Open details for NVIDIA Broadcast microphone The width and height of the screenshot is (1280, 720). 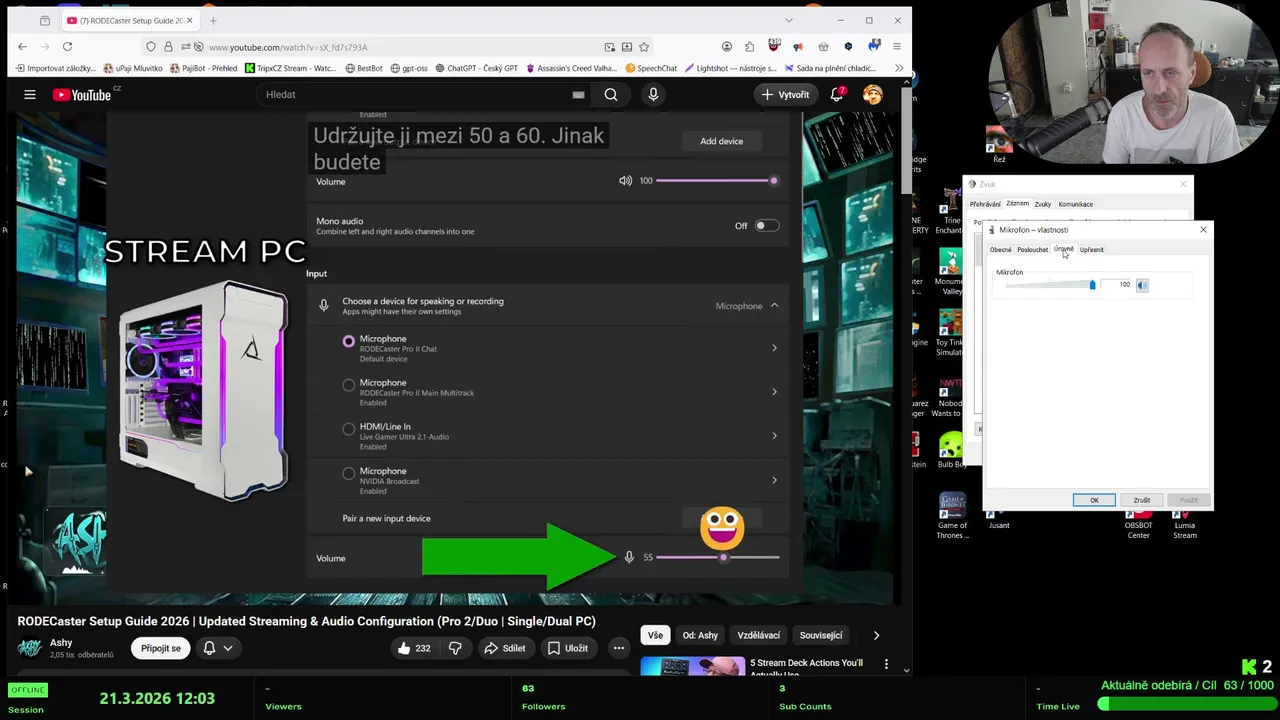(774, 480)
